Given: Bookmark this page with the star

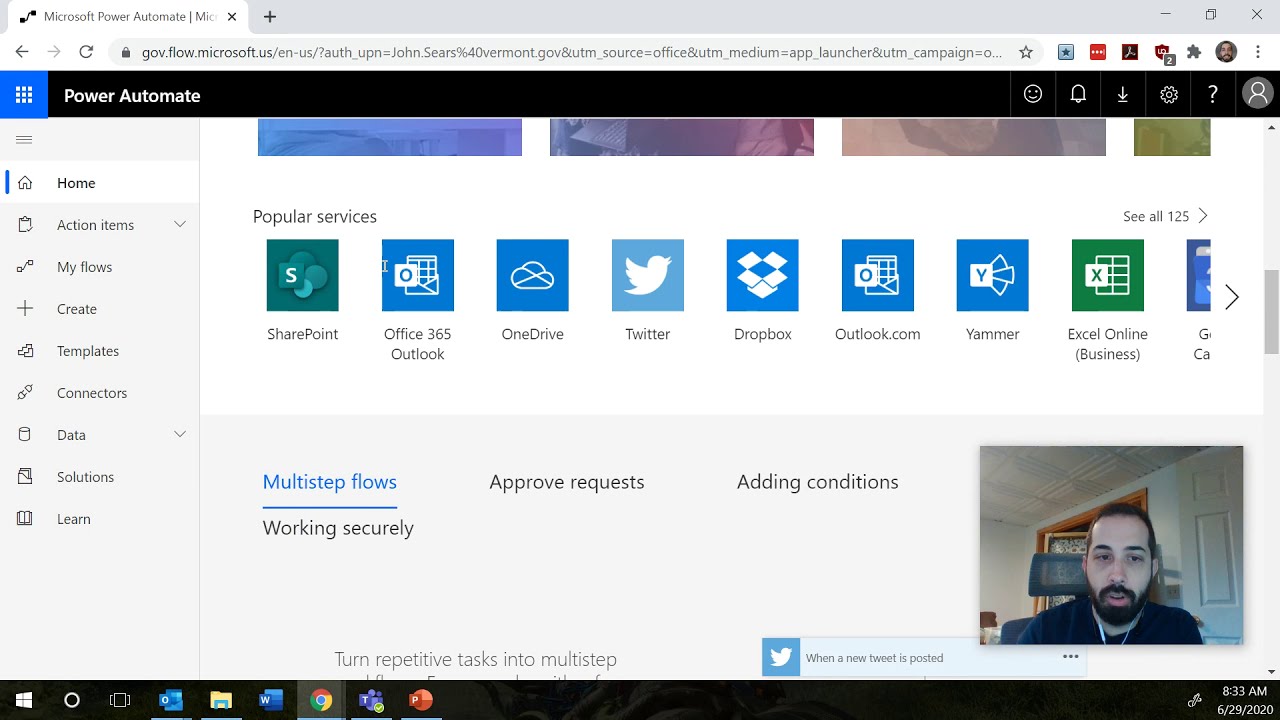Looking at the screenshot, I should click(x=1026, y=52).
